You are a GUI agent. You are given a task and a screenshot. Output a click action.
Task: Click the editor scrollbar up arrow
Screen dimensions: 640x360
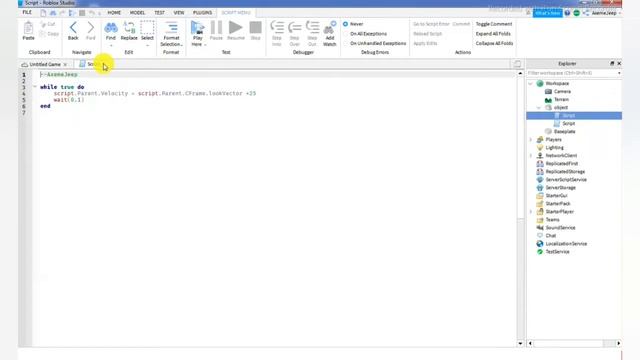tap(520, 73)
